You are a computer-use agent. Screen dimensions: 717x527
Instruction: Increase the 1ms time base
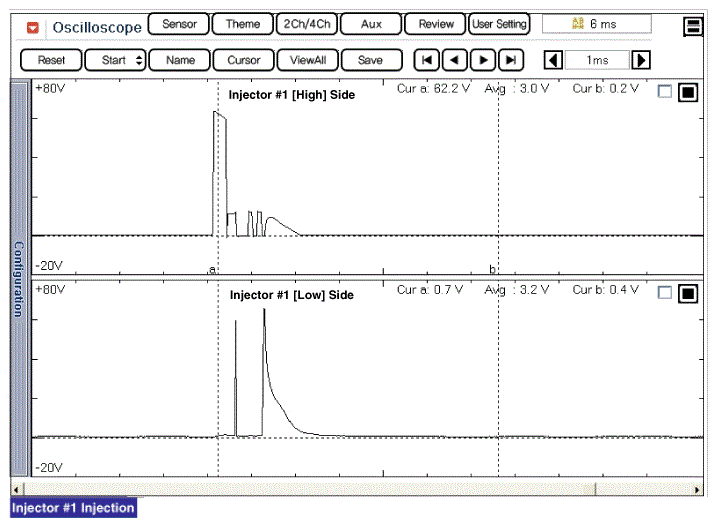pyautogui.click(x=641, y=61)
